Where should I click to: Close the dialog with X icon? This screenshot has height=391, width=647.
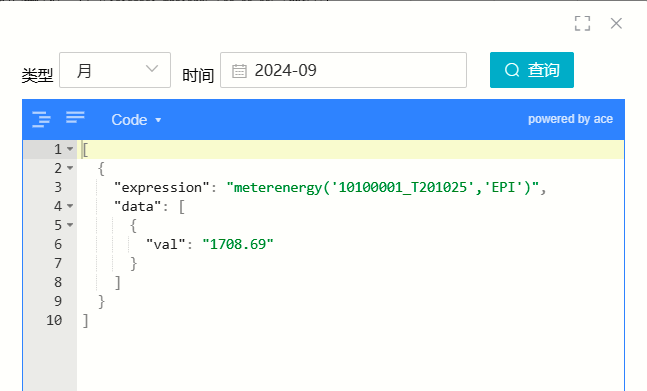click(616, 24)
